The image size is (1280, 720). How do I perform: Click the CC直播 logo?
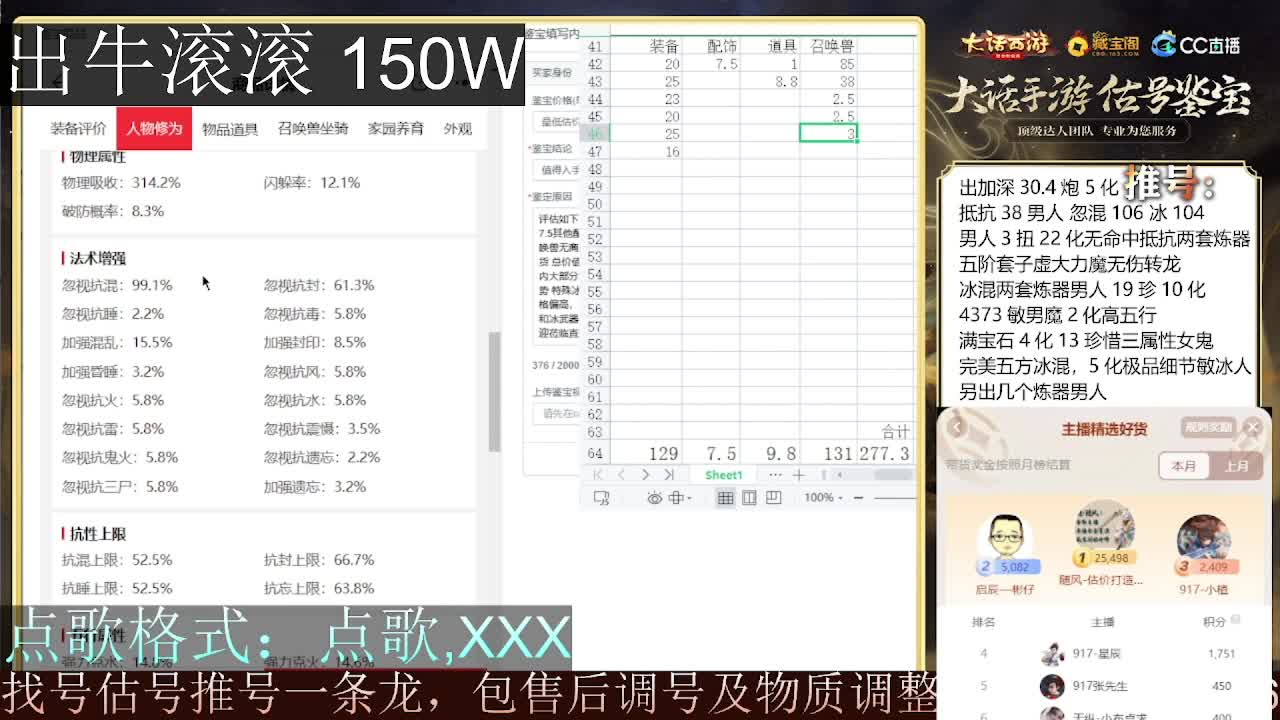(x=1196, y=44)
